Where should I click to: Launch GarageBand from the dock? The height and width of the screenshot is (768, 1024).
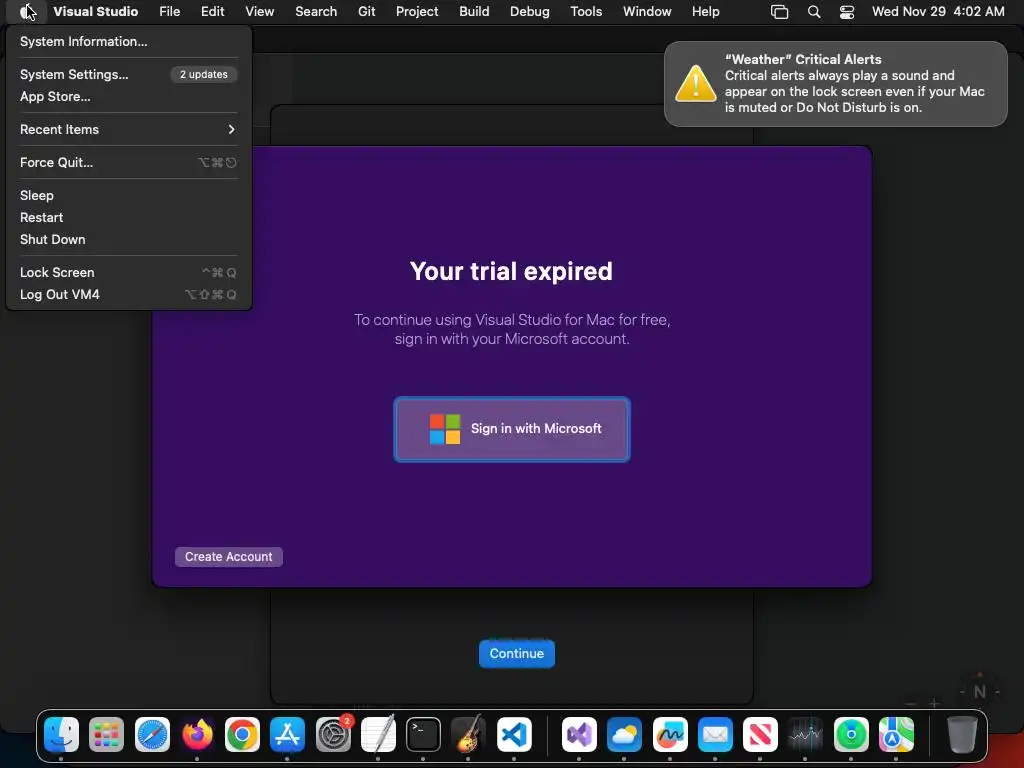(x=468, y=735)
